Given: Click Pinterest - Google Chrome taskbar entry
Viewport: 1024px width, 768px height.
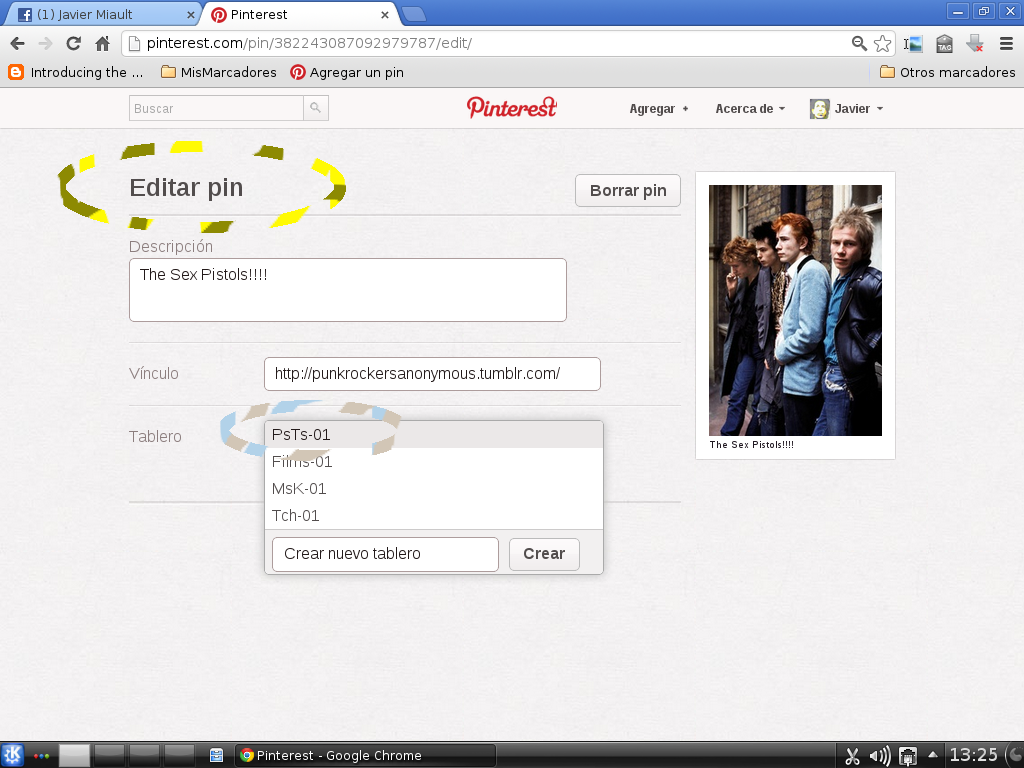Looking at the screenshot, I should click(365, 756).
